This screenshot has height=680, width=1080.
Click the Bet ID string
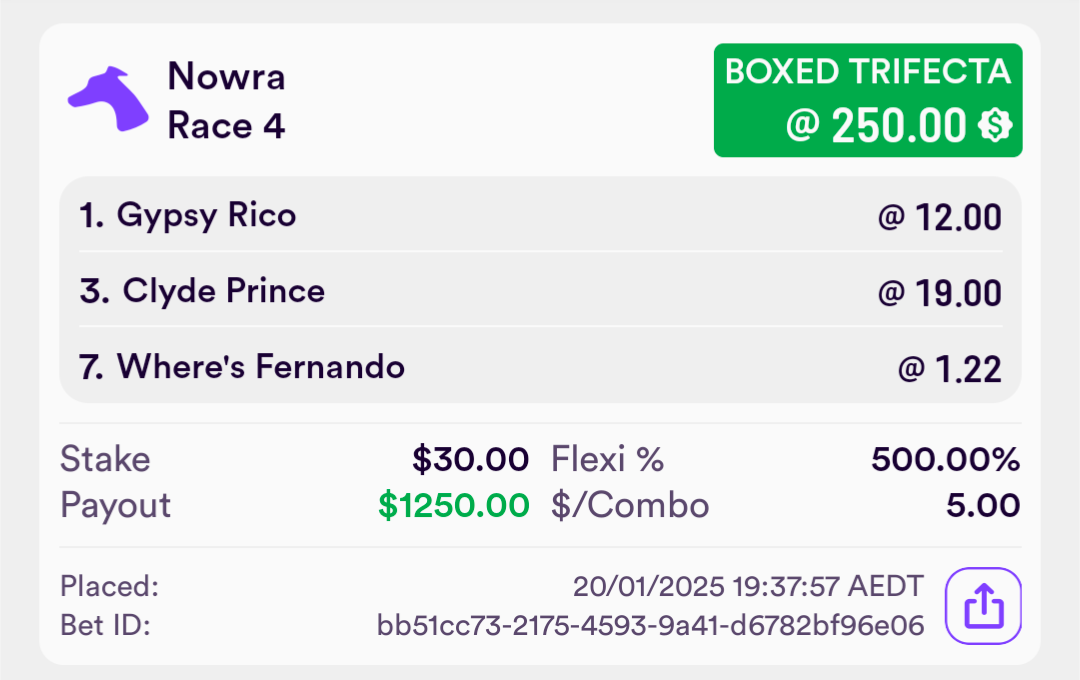pos(650,626)
